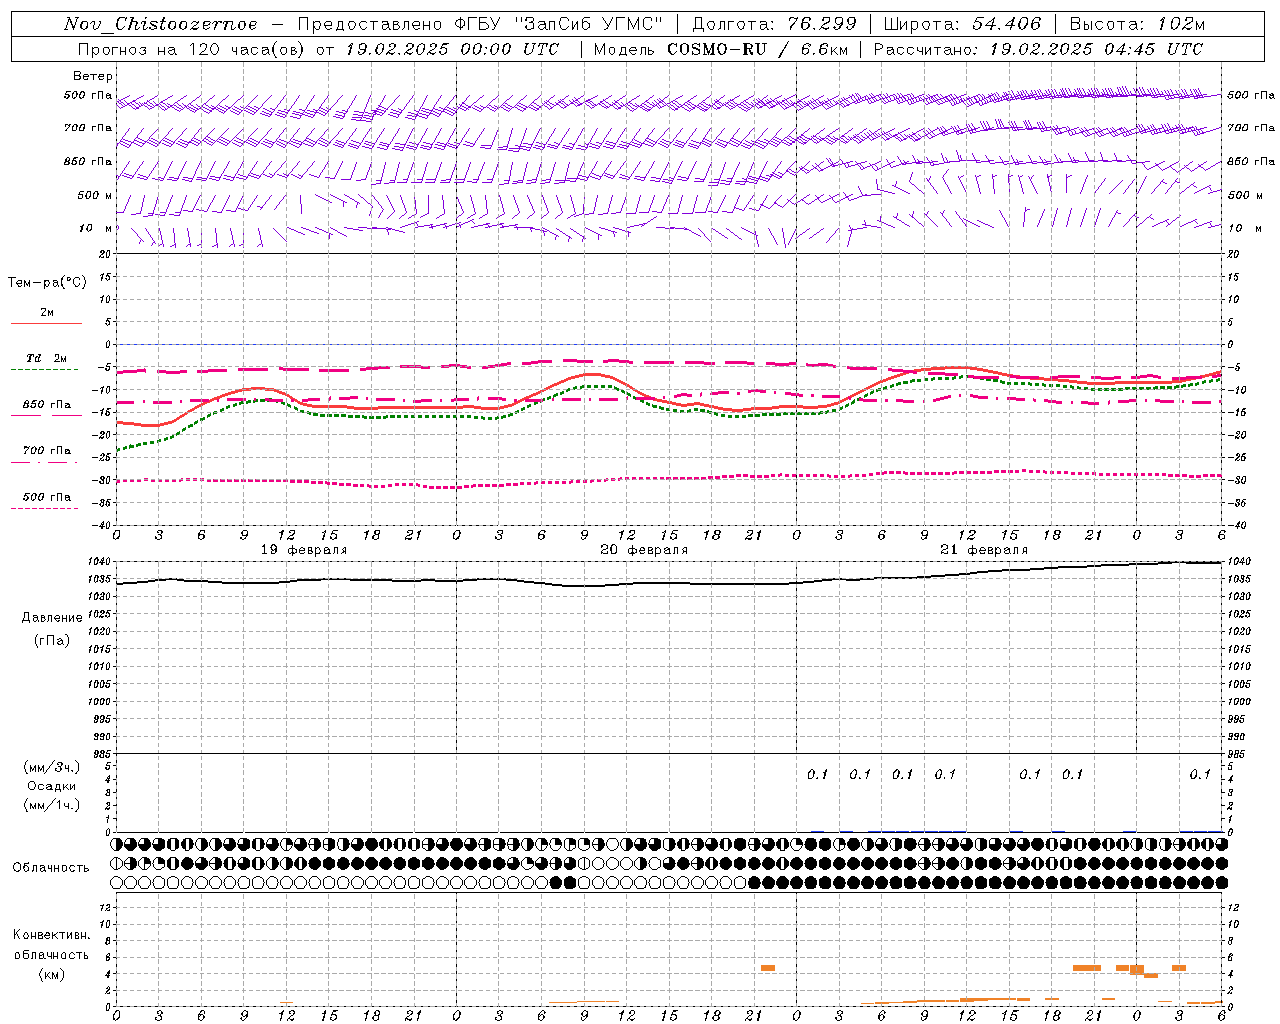Click the station name Nov_Chistoozernoe in the header
Image resolution: width=1280 pixels, height=1024 pixels.
point(160,24)
